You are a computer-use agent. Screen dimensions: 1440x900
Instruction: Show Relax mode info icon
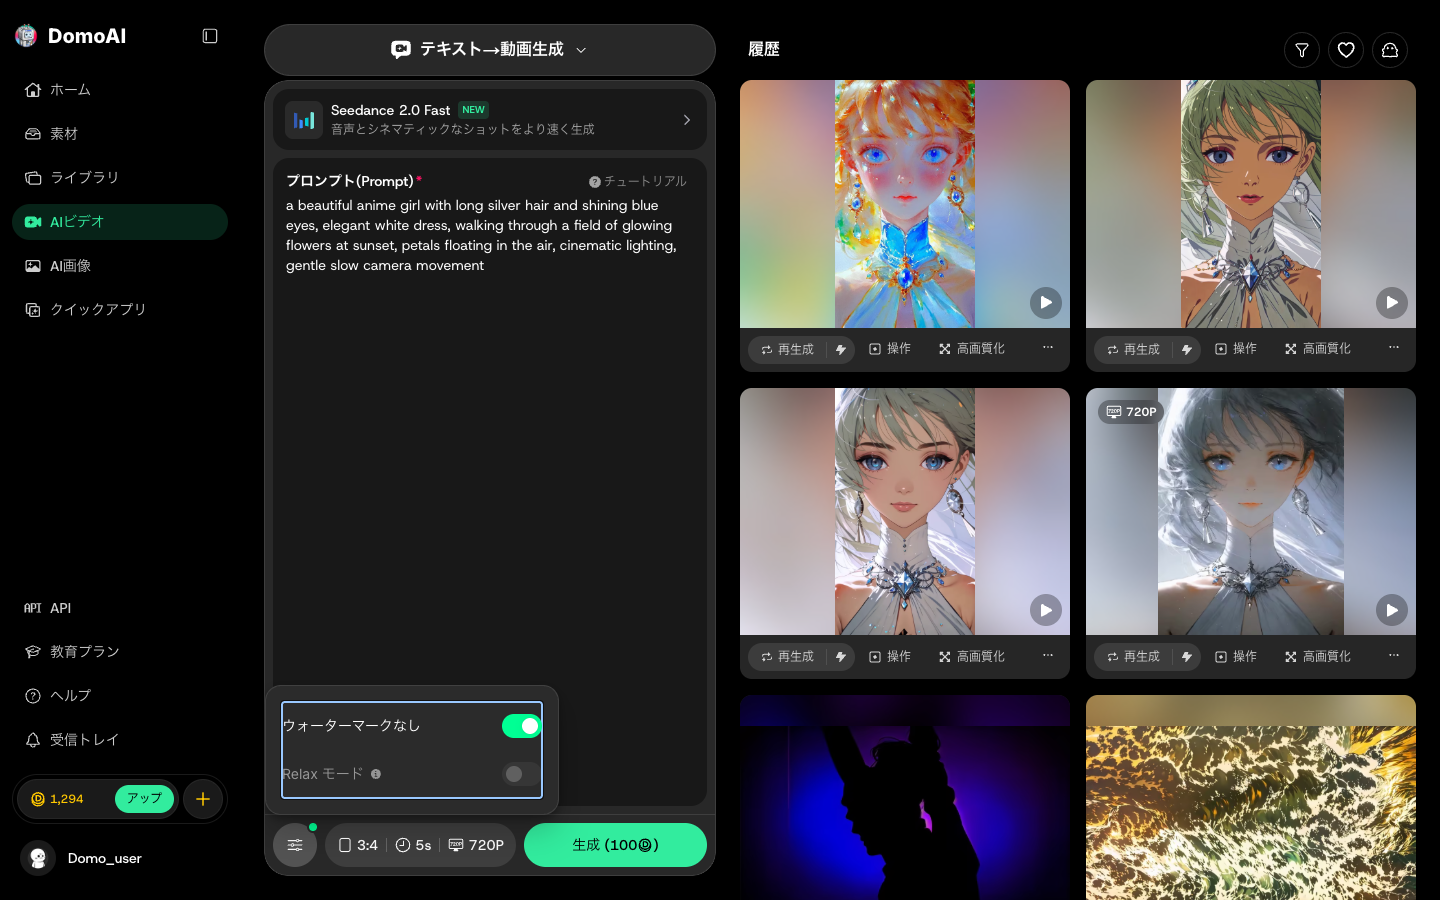click(376, 774)
